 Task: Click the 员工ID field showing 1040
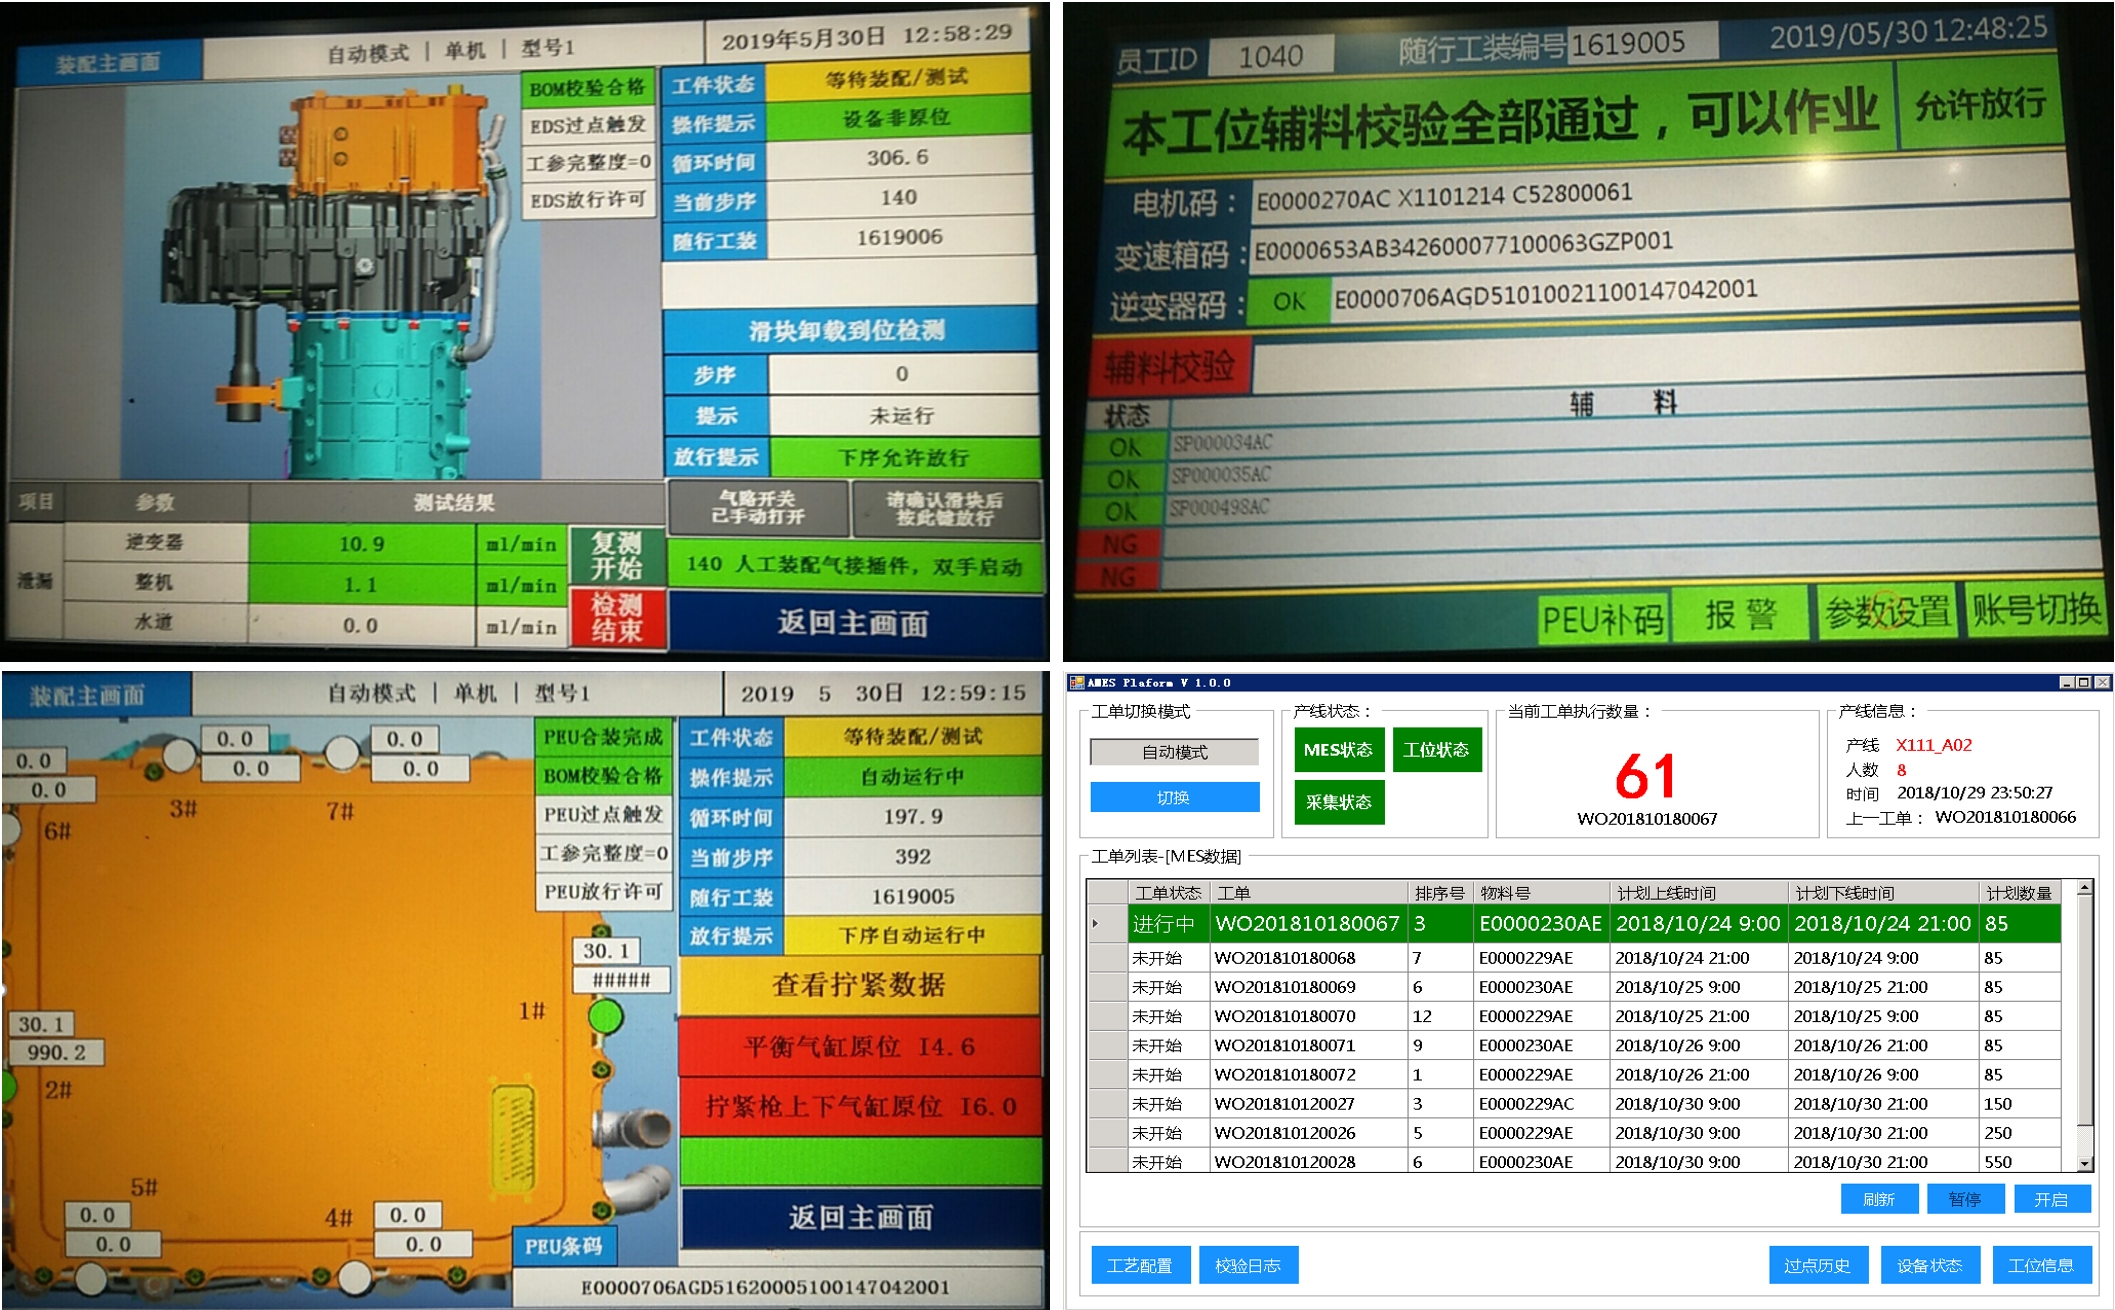click(1270, 56)
